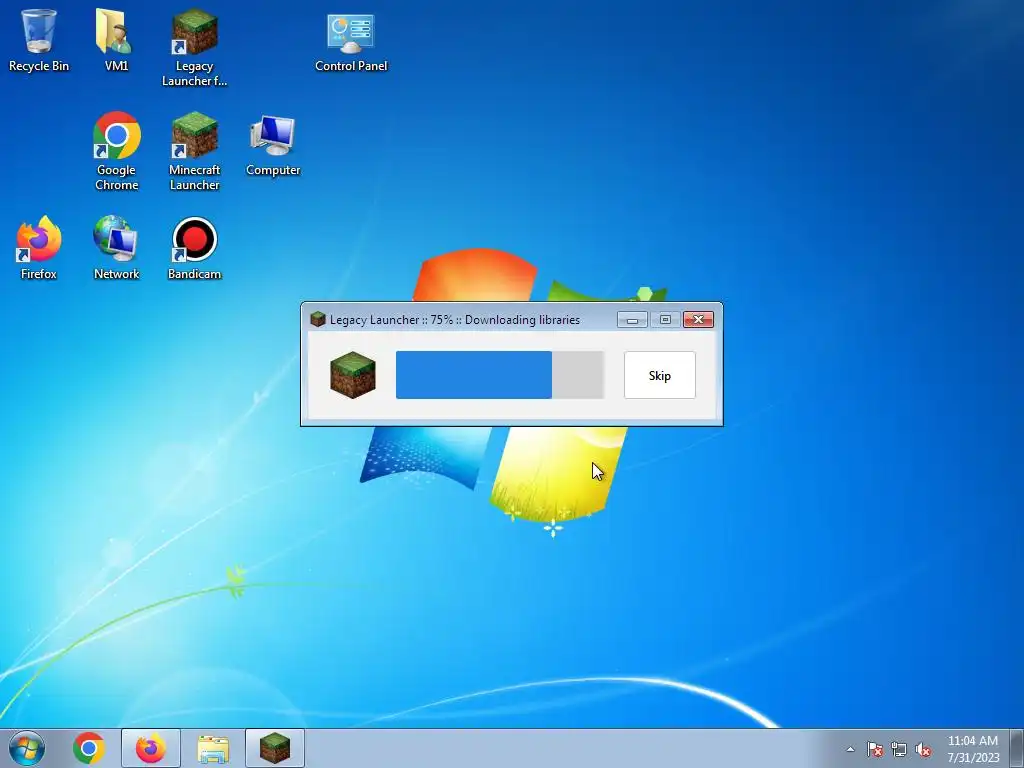Open the Action Center flag icon
Viewport: 1024px width, 768px height.
coord(875,749)
